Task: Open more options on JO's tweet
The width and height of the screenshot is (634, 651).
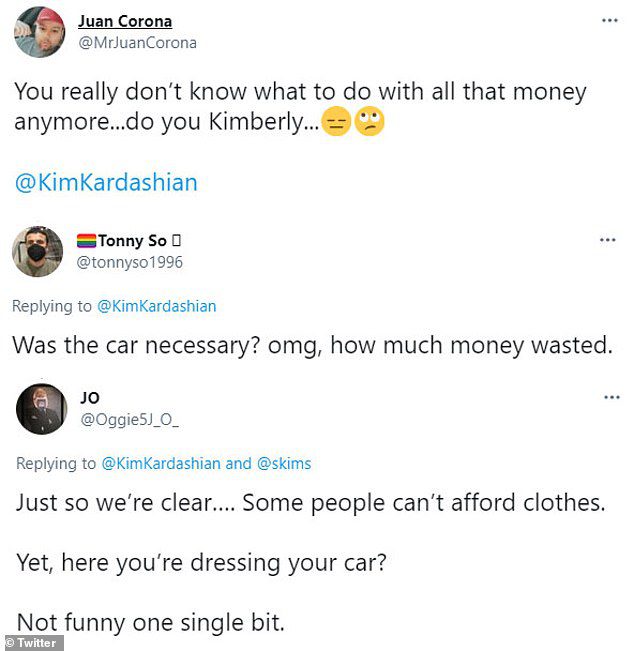Action: pyautogui.click(x=612, y=397)
